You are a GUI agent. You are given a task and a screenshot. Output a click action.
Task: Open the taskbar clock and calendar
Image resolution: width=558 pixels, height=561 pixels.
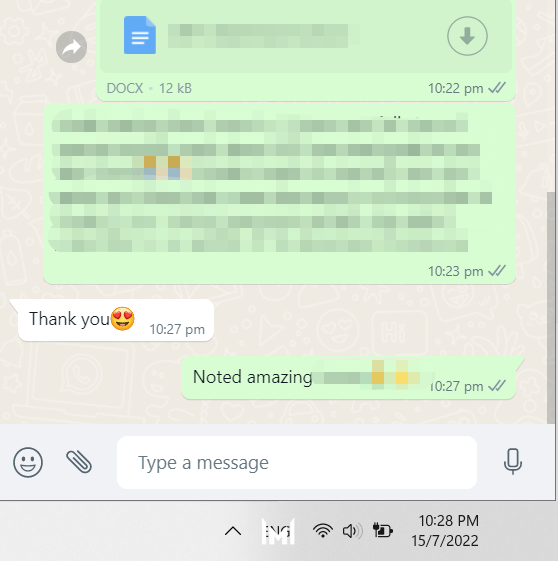pyautogui.click(x=445, y=531)
